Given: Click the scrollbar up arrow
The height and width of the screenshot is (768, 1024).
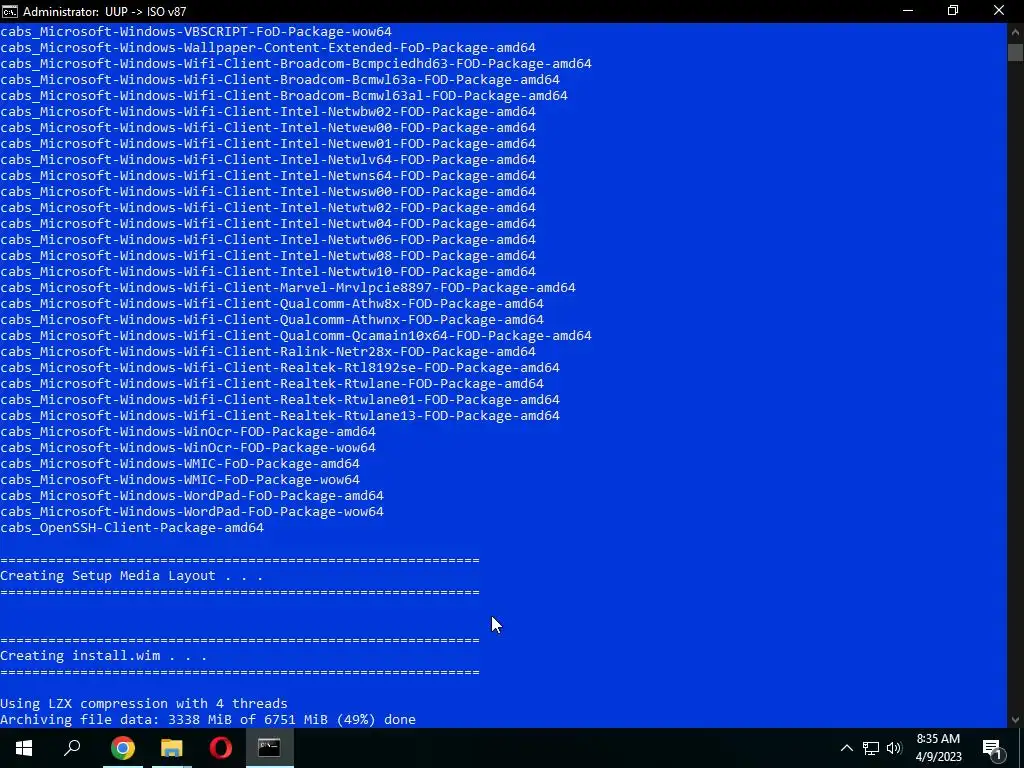Looking at the screenshot, I should pyautogui.click(x=1015, y=31).
